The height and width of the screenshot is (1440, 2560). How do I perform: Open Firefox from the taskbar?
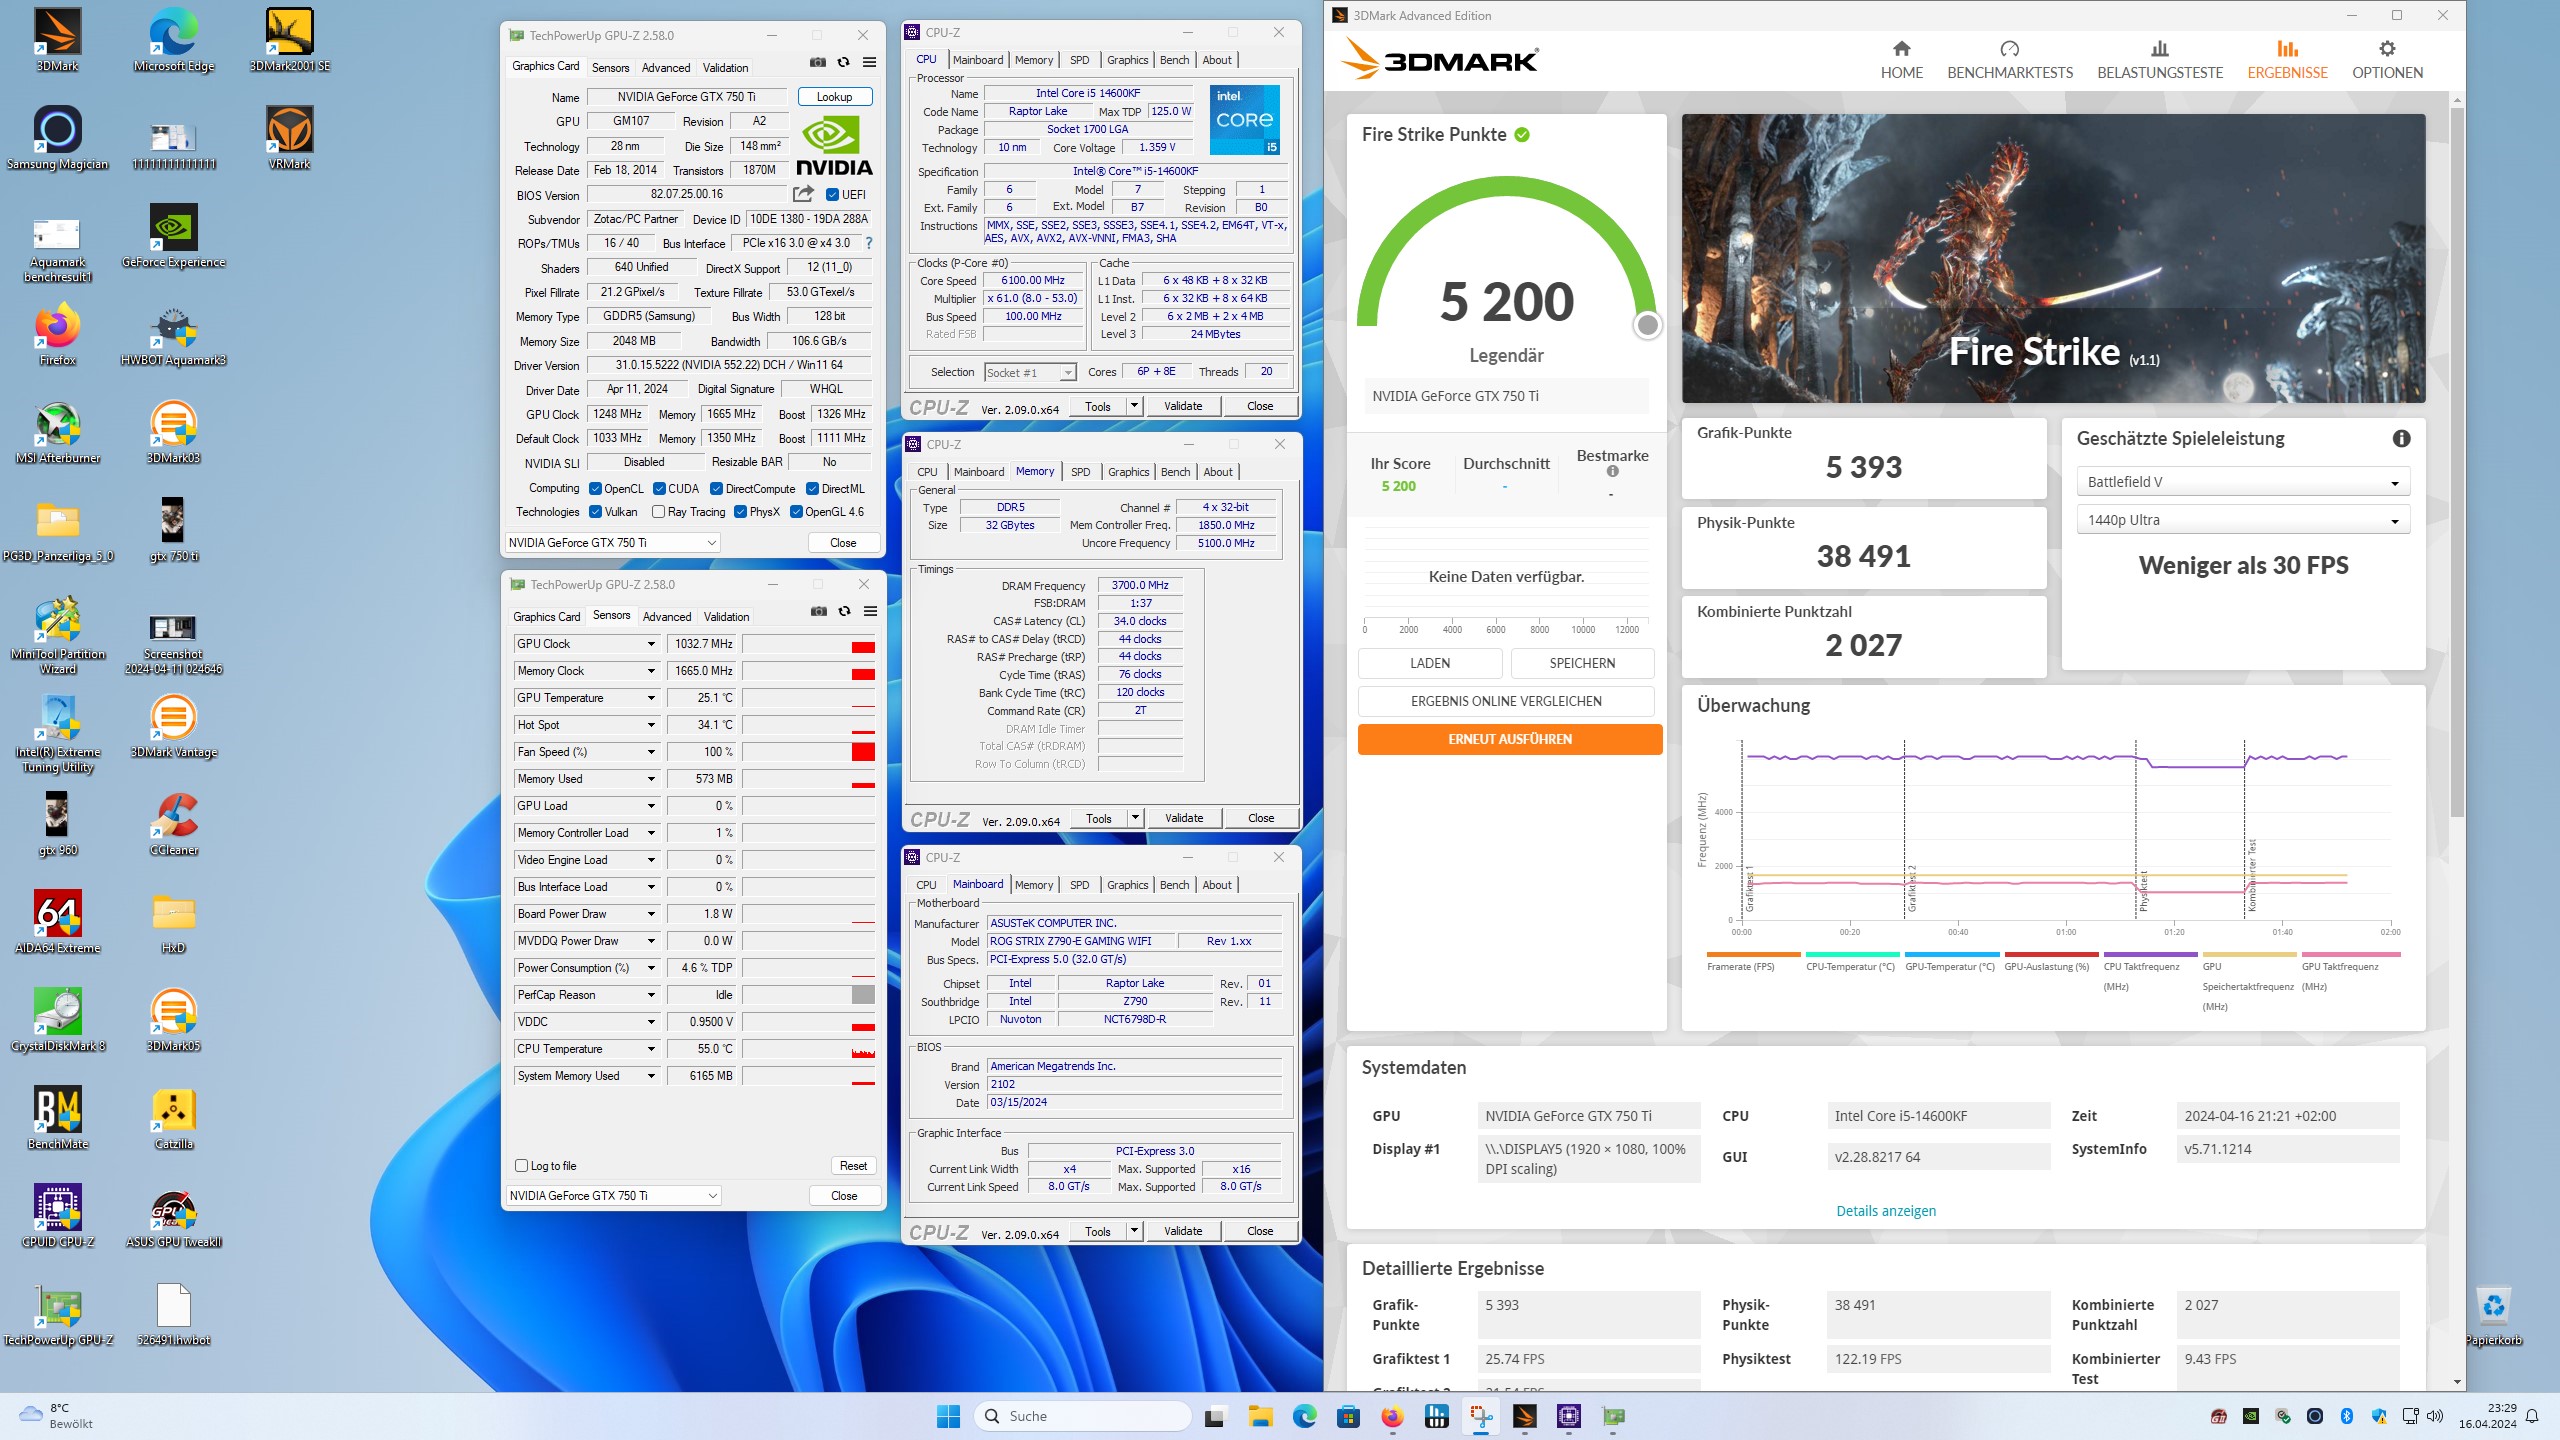point(1392,1416)
